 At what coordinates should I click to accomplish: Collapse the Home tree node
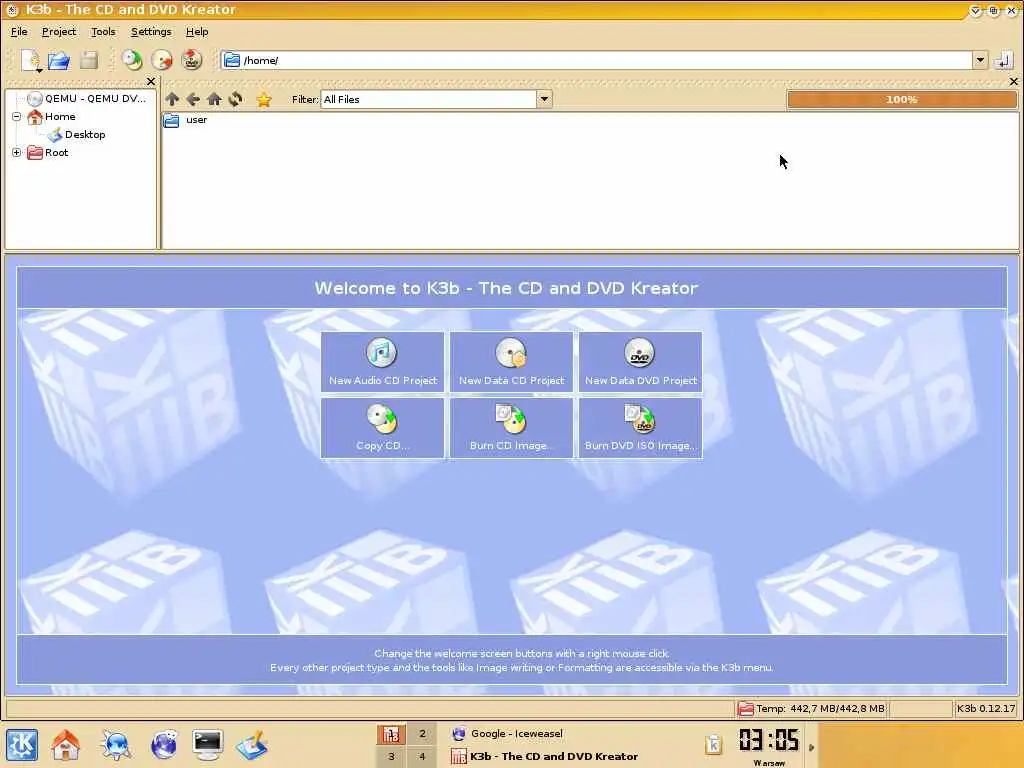[x=17, y=117]
